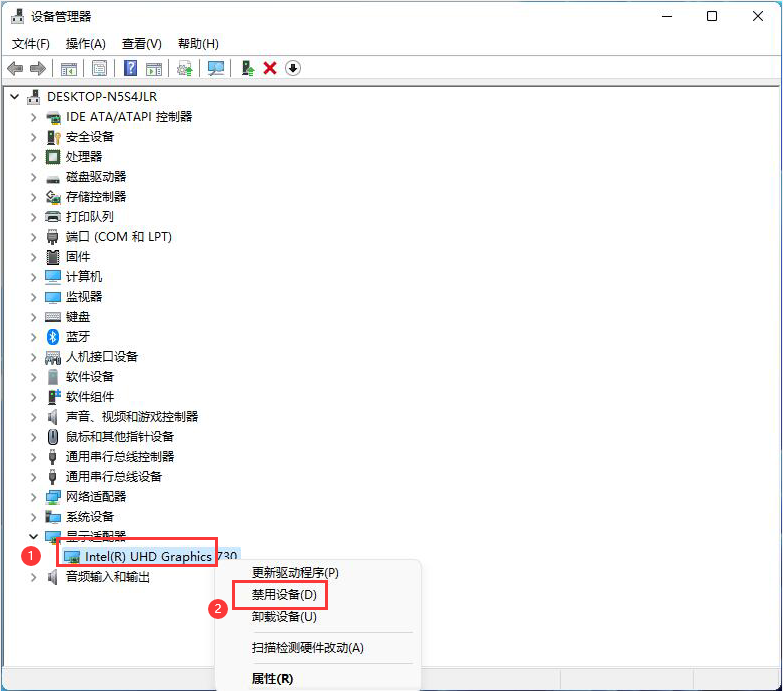Click the Properties sheet toolbar icon
783x691 pixels.
tap(99, 68)
